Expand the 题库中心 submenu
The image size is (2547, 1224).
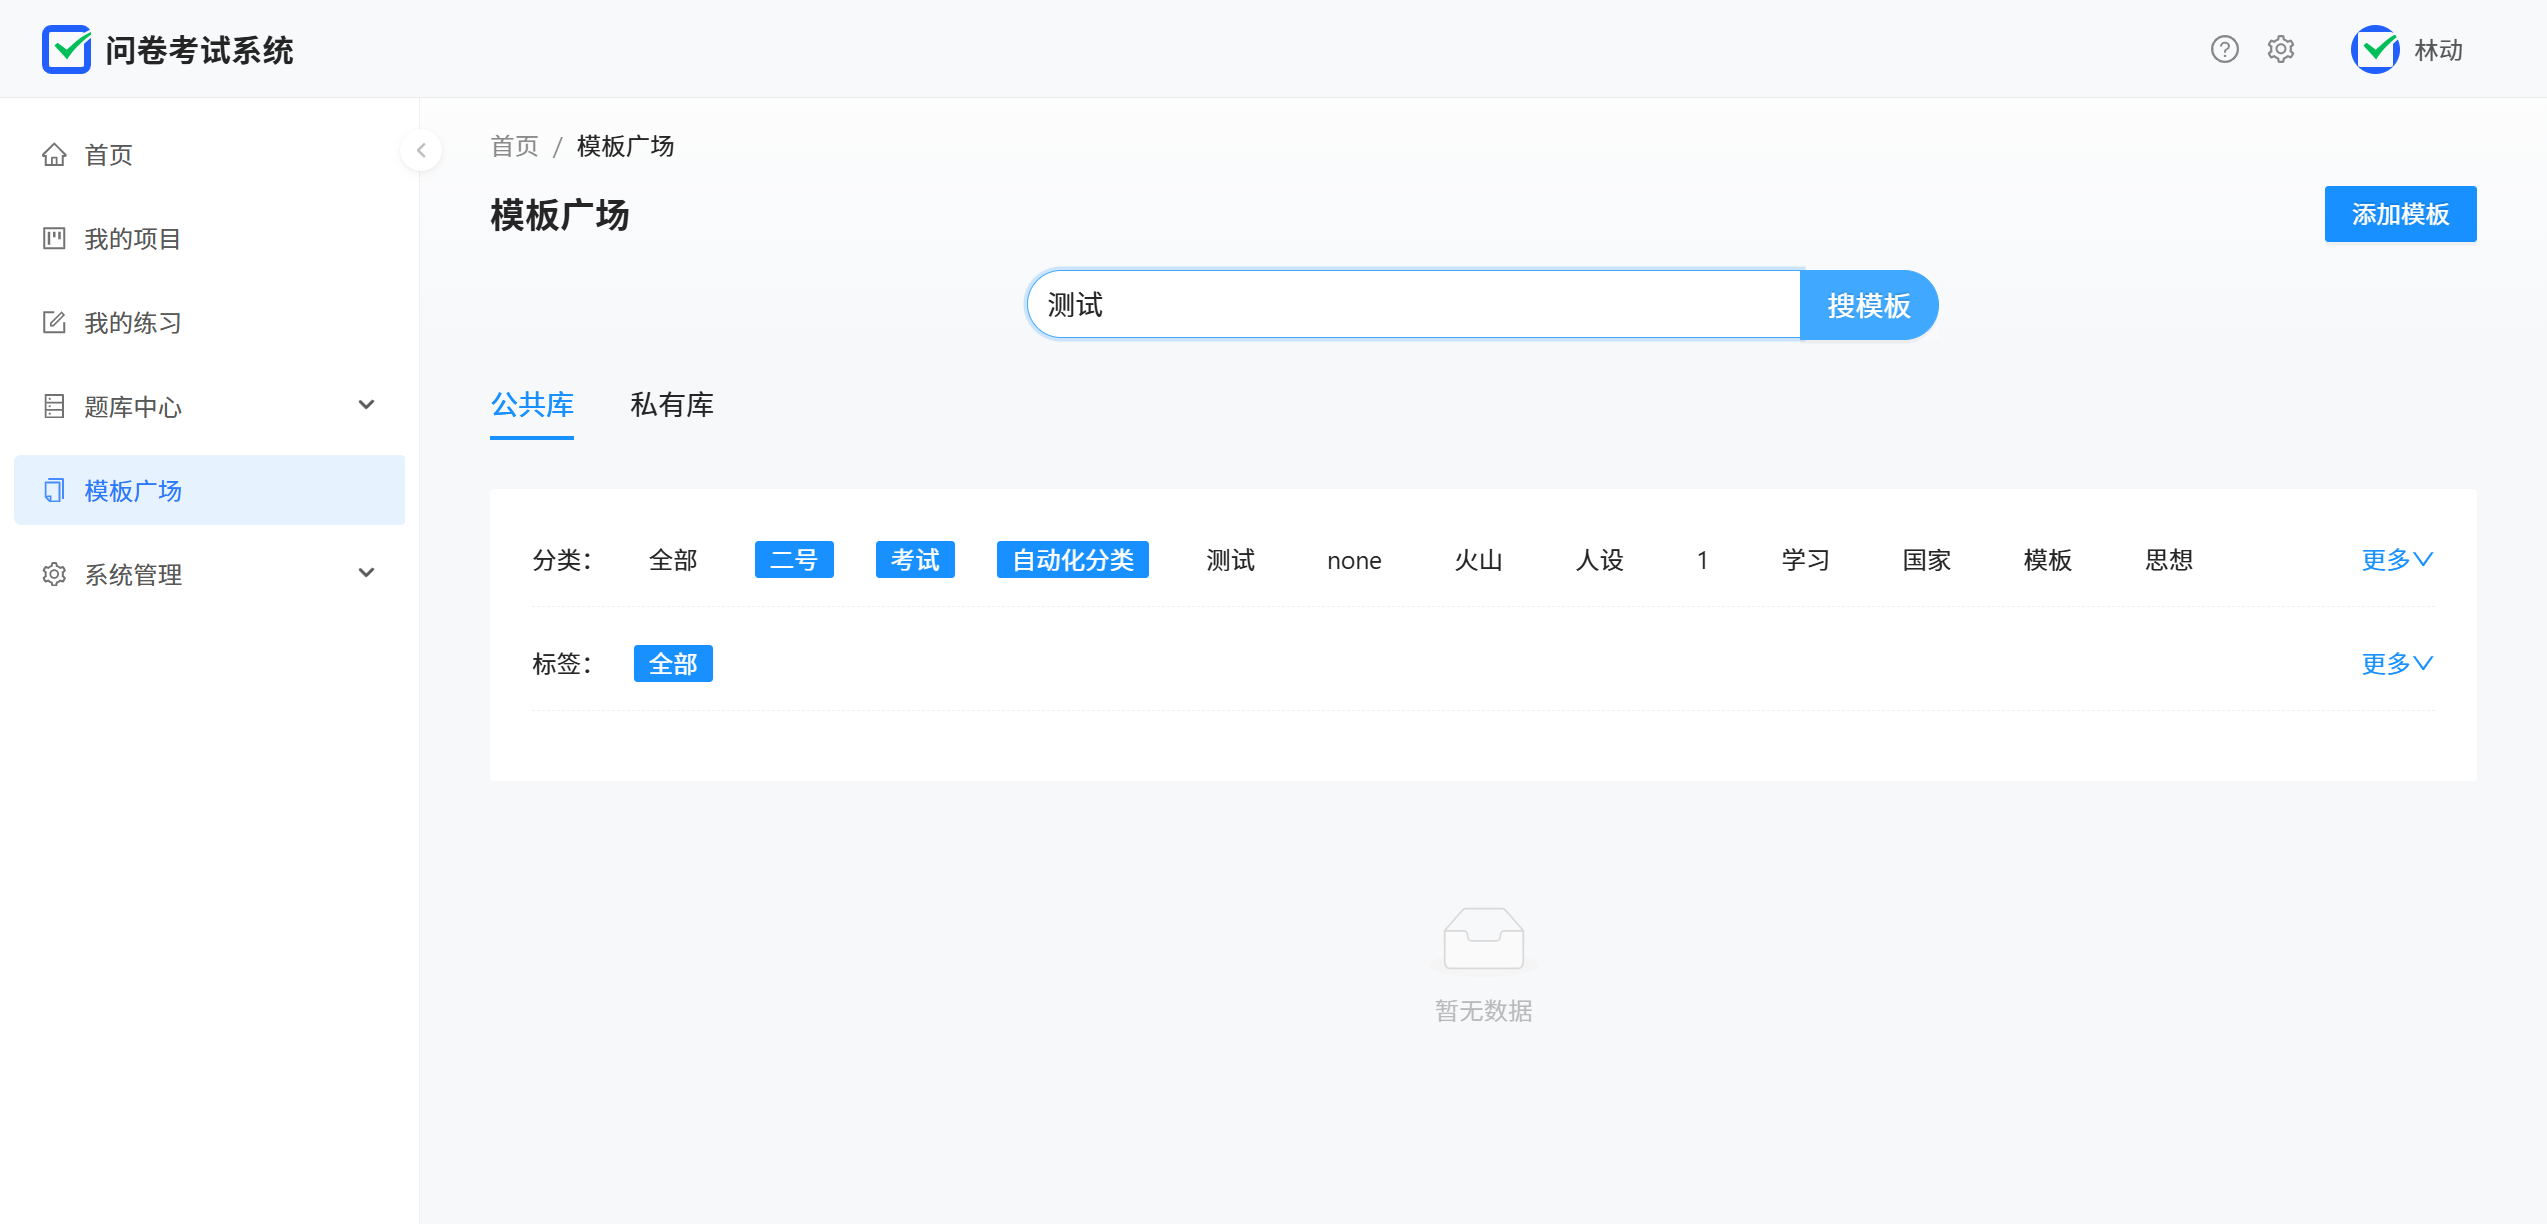pos(366,405)
